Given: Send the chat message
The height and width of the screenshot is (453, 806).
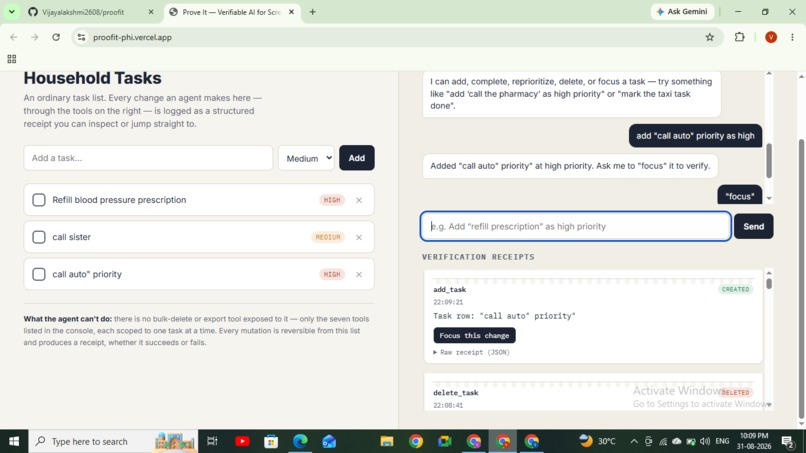Looking at the screenshot, I should (754, 226).
